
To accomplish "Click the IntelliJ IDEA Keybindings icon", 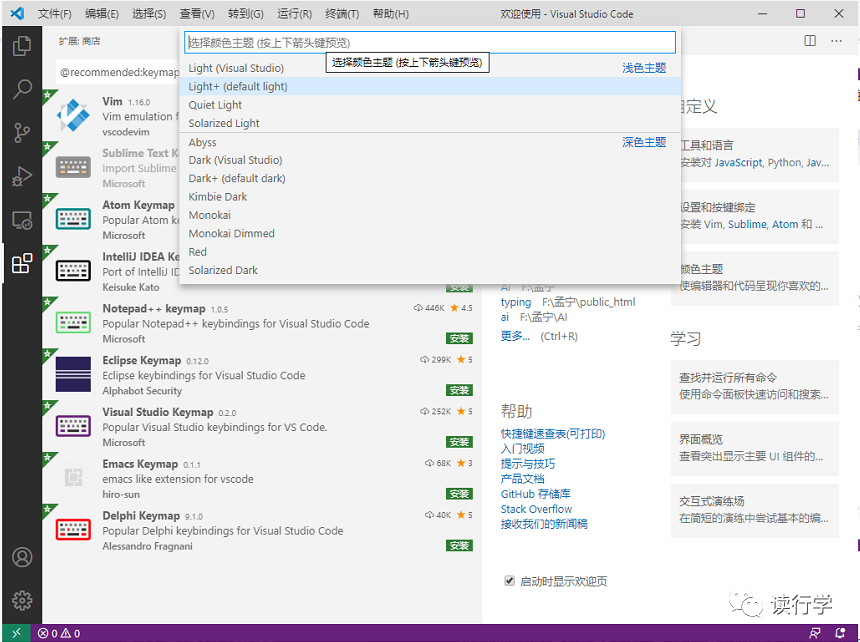I will tap(73, 271).
